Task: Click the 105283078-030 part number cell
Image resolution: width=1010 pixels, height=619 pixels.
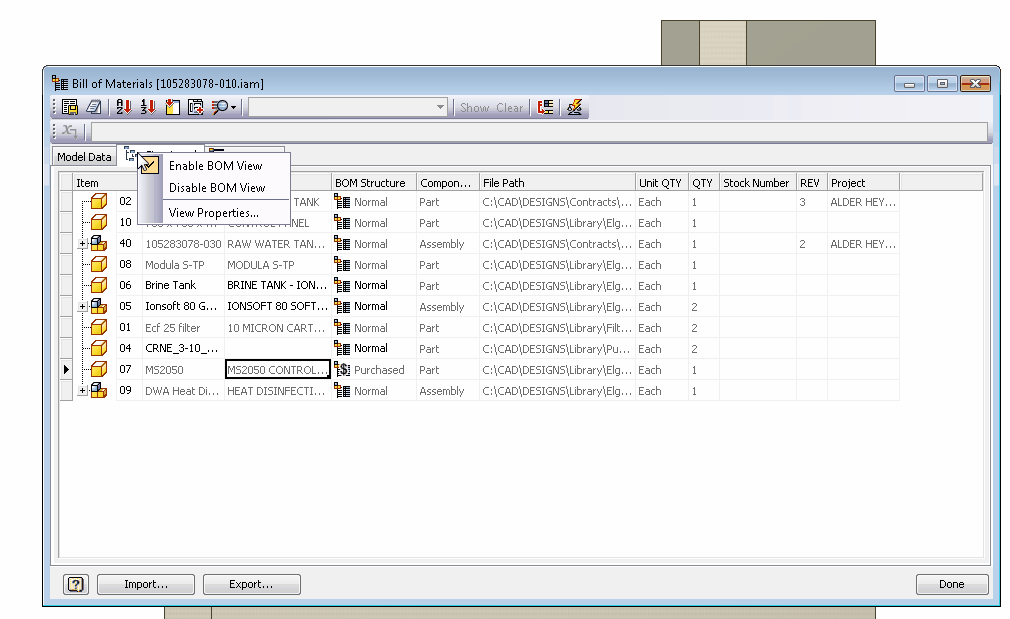Action: click(183, 244)
